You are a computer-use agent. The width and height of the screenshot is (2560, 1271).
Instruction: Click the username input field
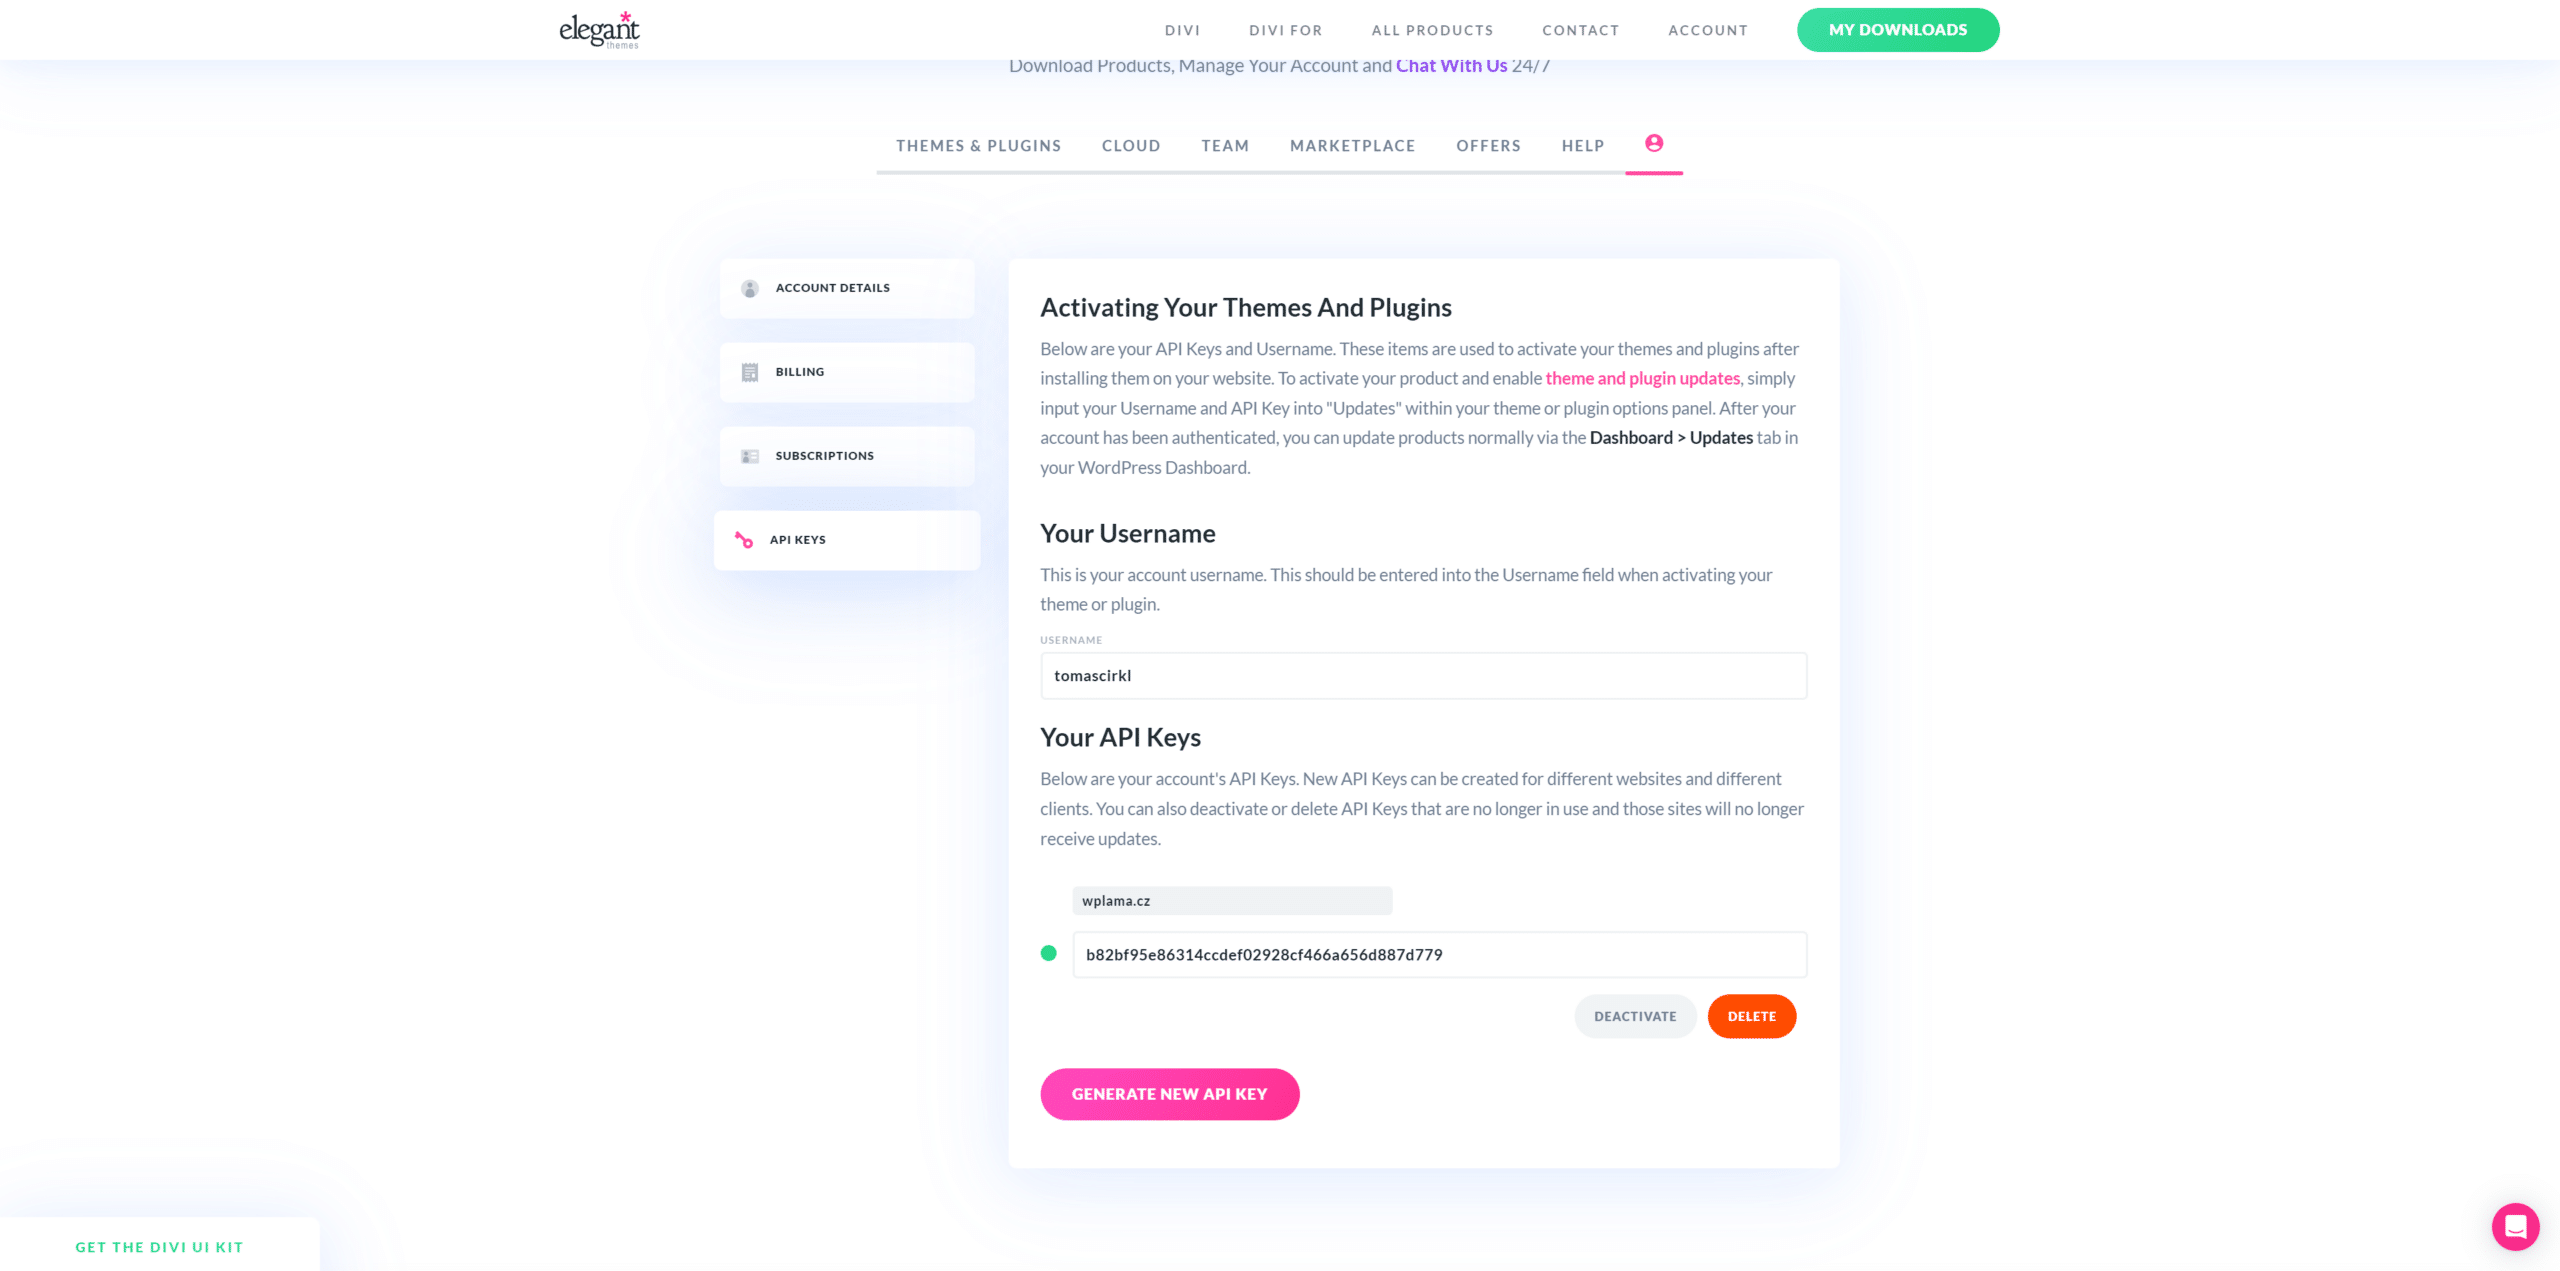coord(1424,675)
